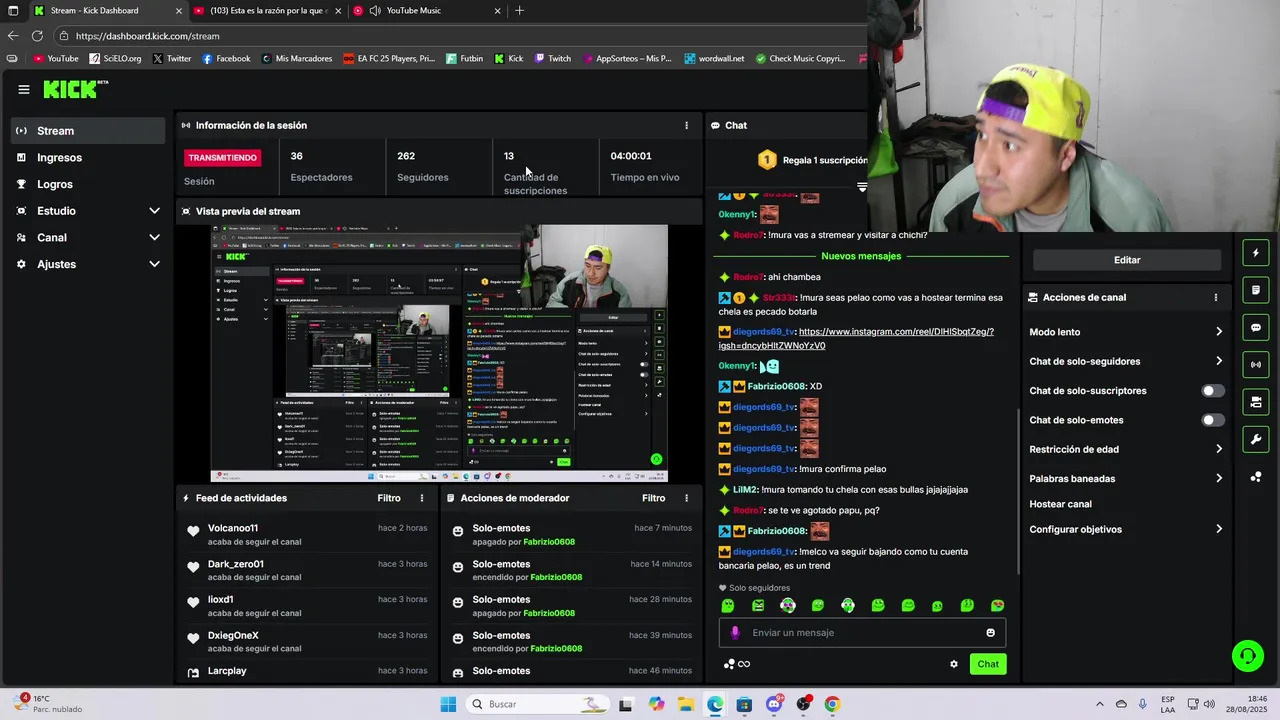This screenshot has height=720, width=1280.
Task: Open Acciones de moderador three-dot menu
Action: [686, 498]
